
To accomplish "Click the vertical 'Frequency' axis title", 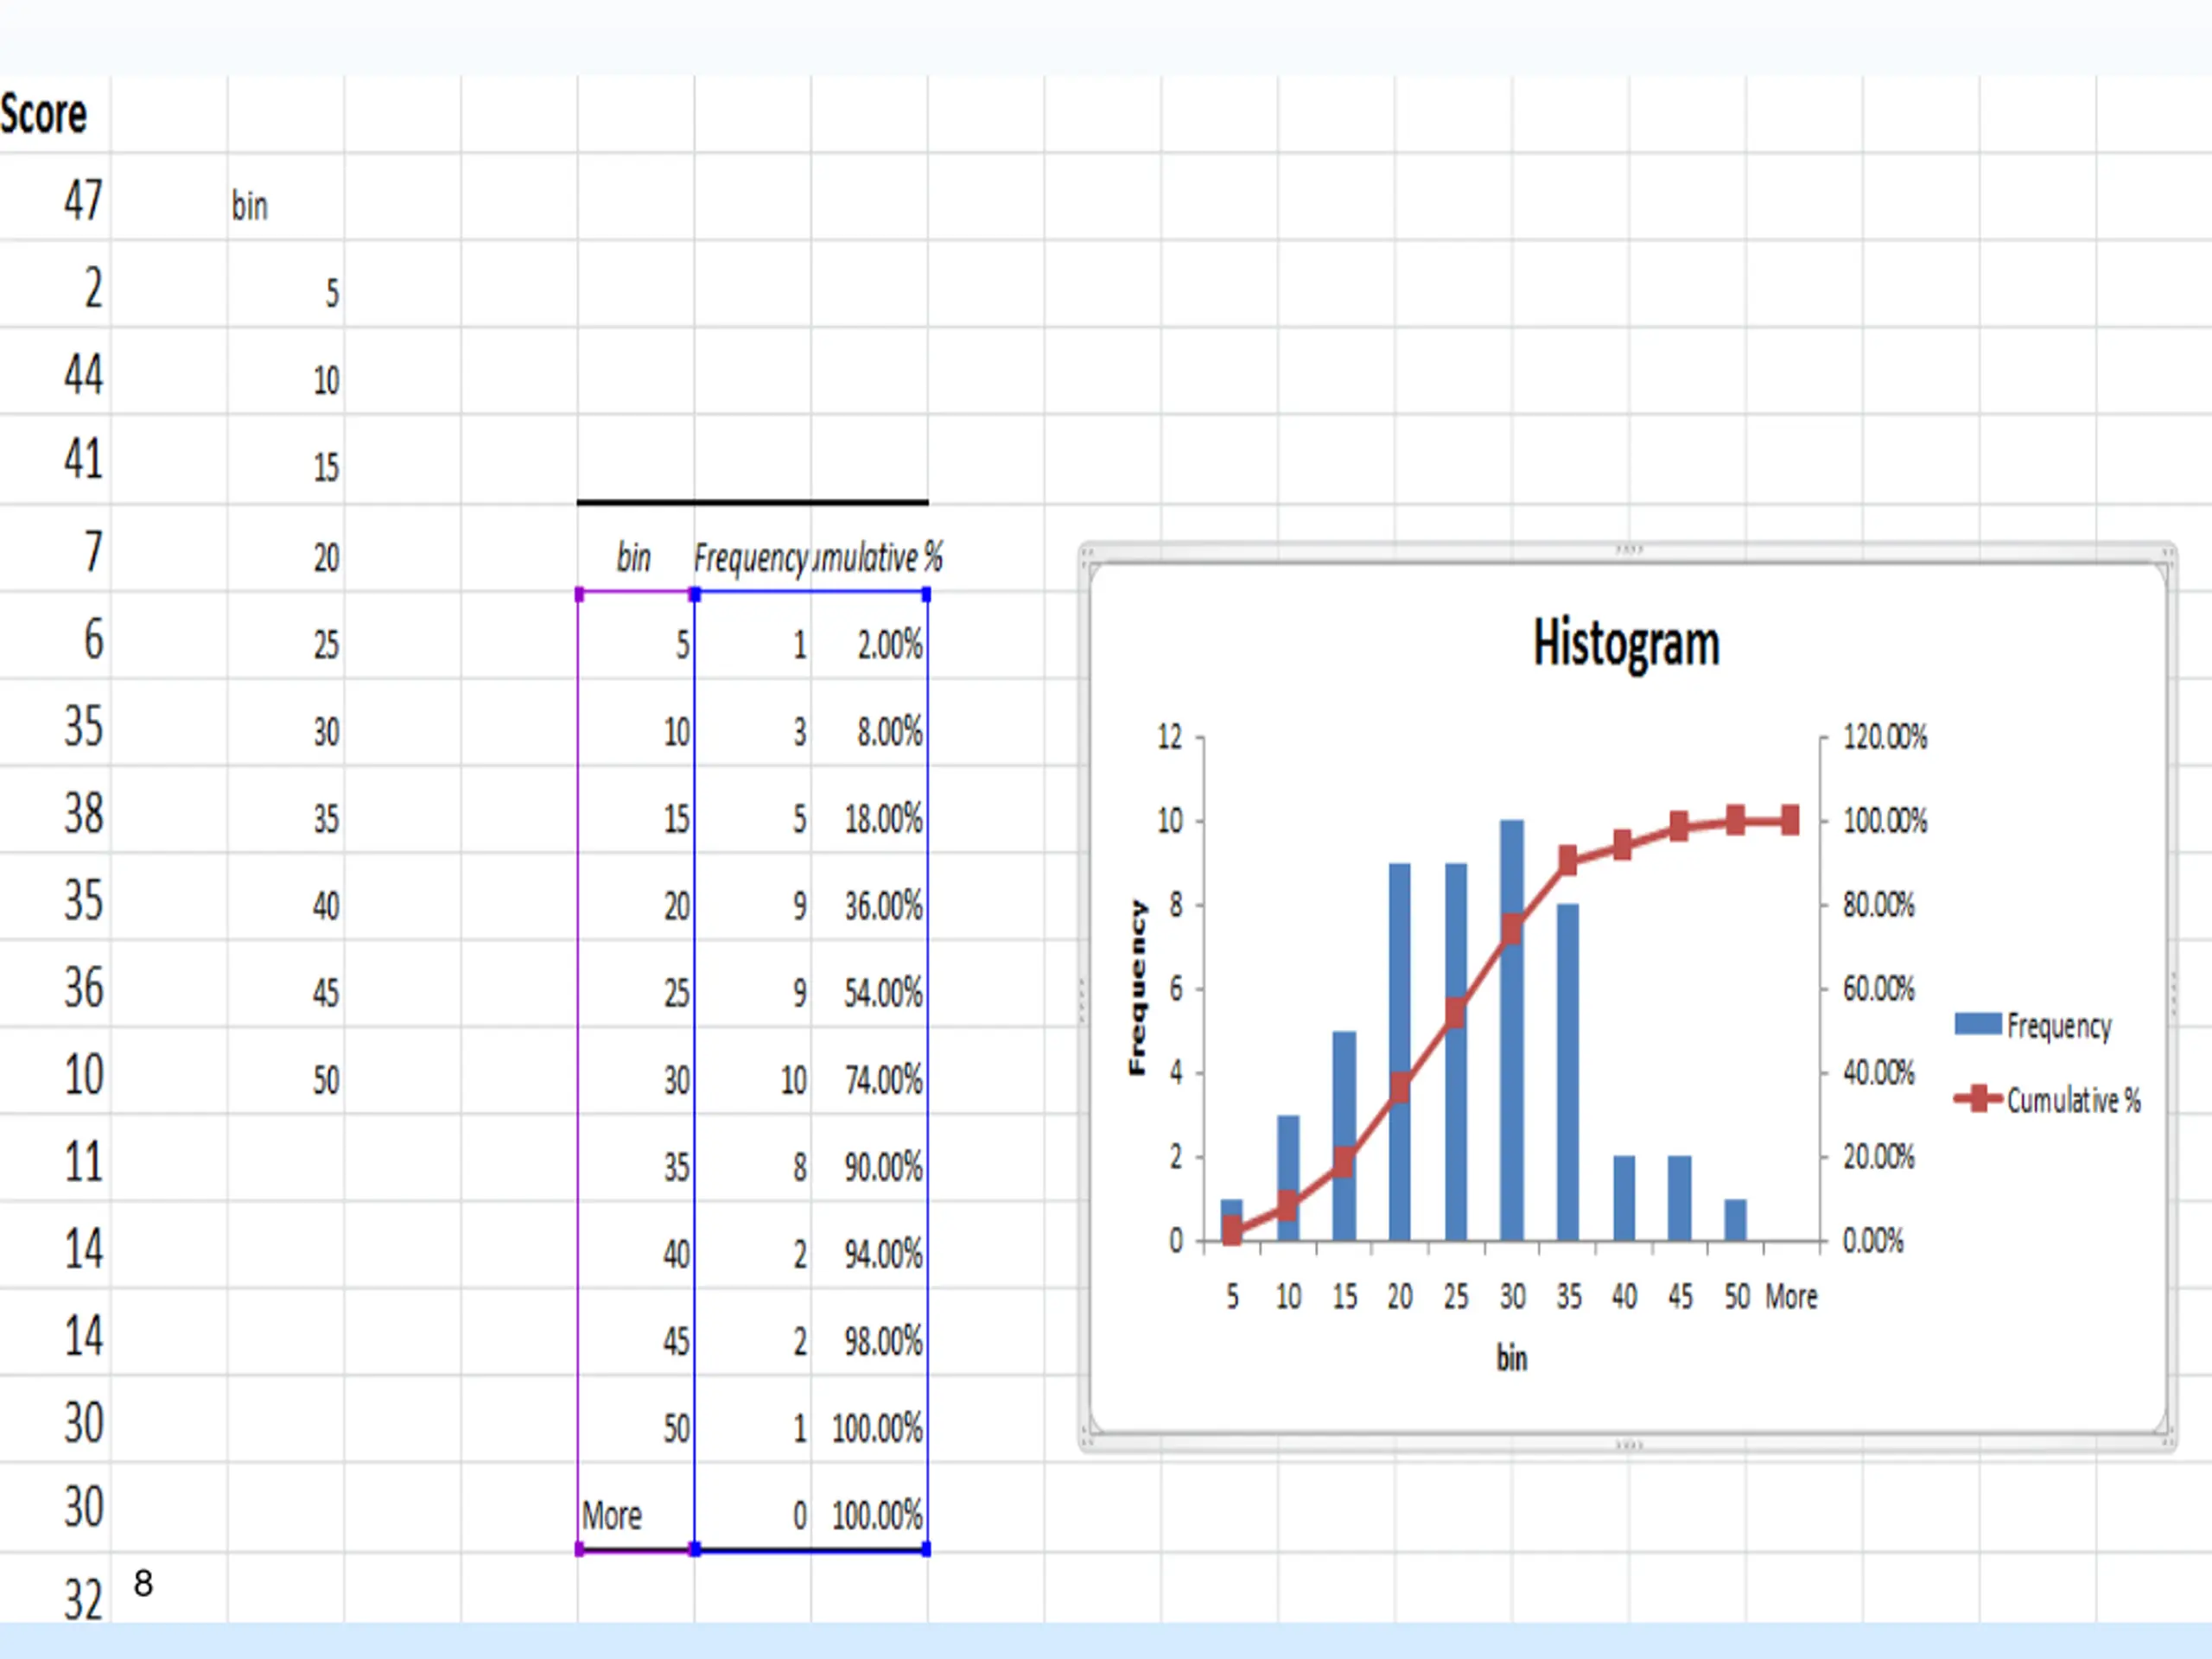I will point(1138,988).
